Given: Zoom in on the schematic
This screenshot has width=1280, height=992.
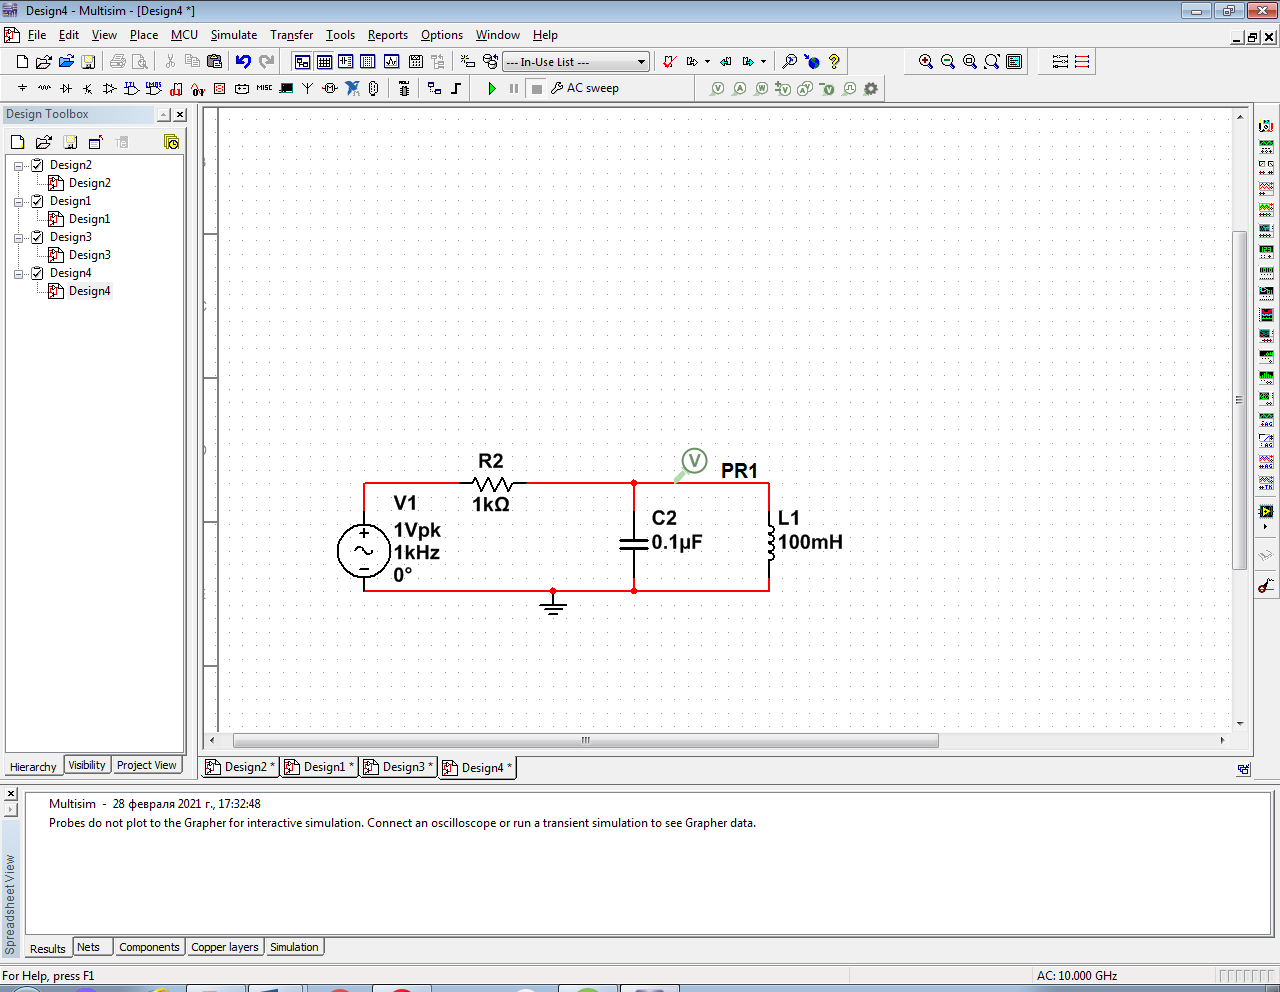Looking at the screenshot, I should click(x=926, y=62).
